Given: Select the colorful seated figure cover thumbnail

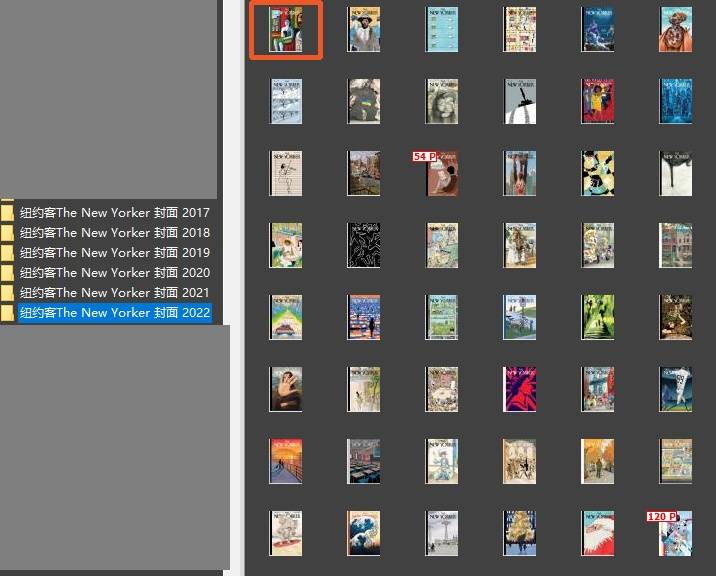Looking at the screenshot, I should (x=285, y=29).
